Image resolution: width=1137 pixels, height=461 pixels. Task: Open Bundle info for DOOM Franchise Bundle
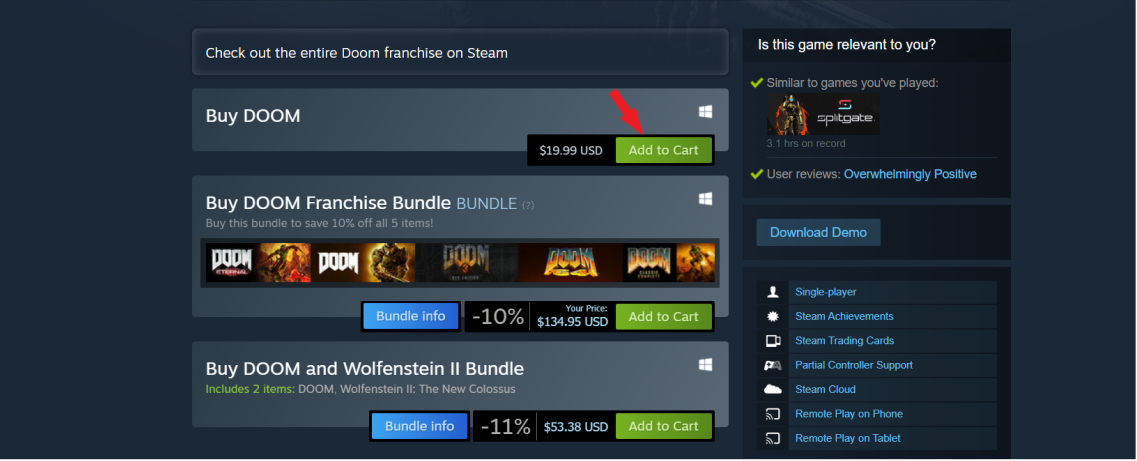point(410,317)
